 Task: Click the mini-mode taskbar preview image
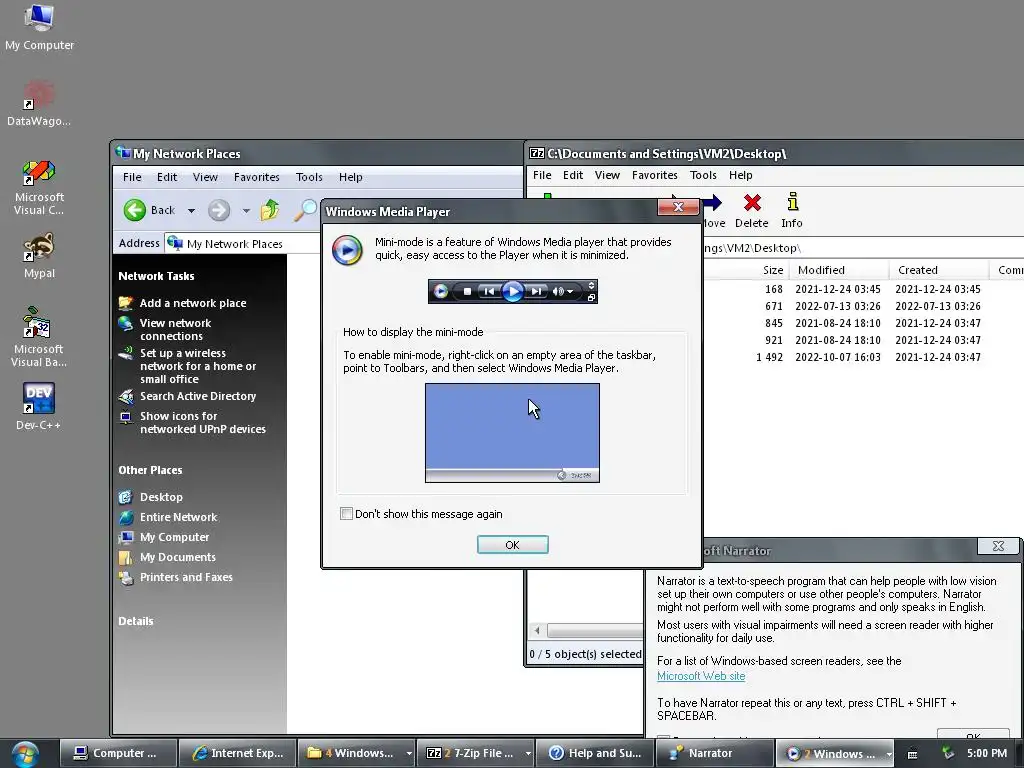[512, 433]
